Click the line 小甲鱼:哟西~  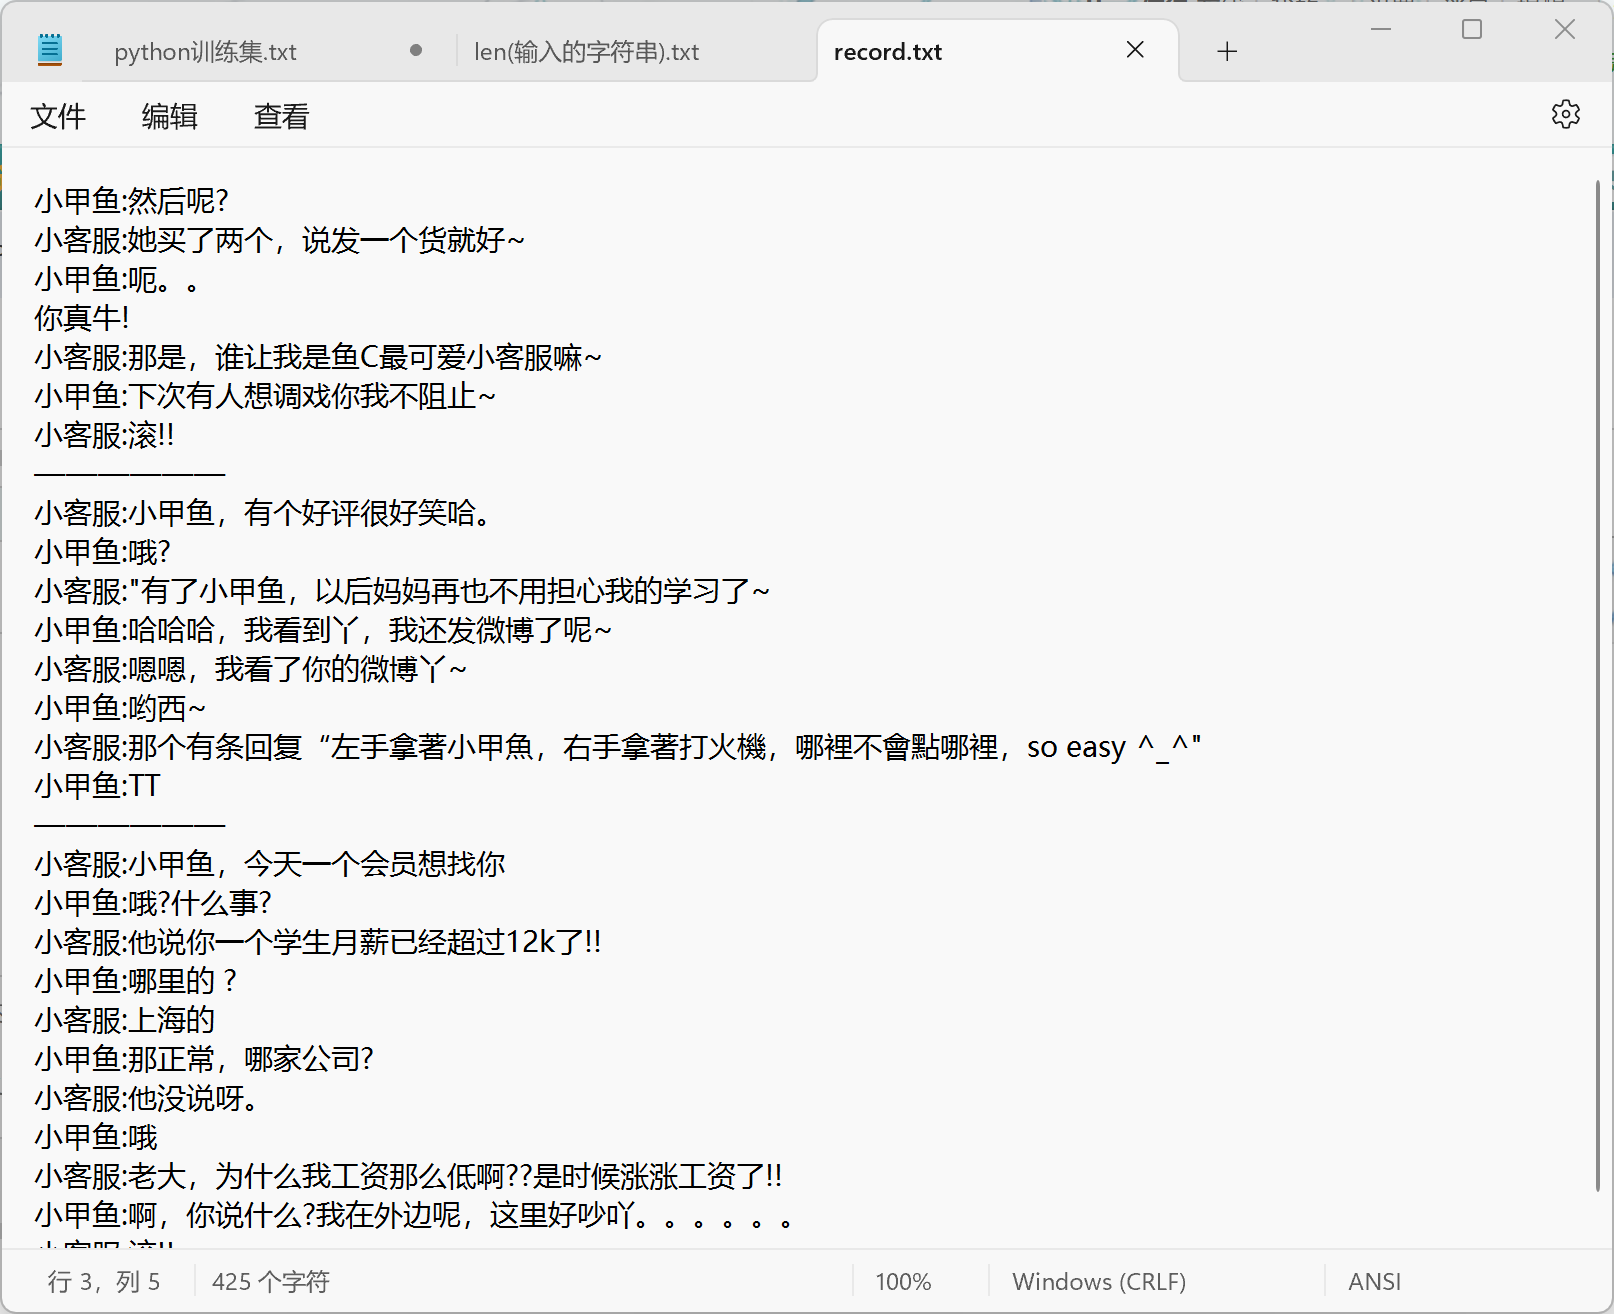pos(120,708)
